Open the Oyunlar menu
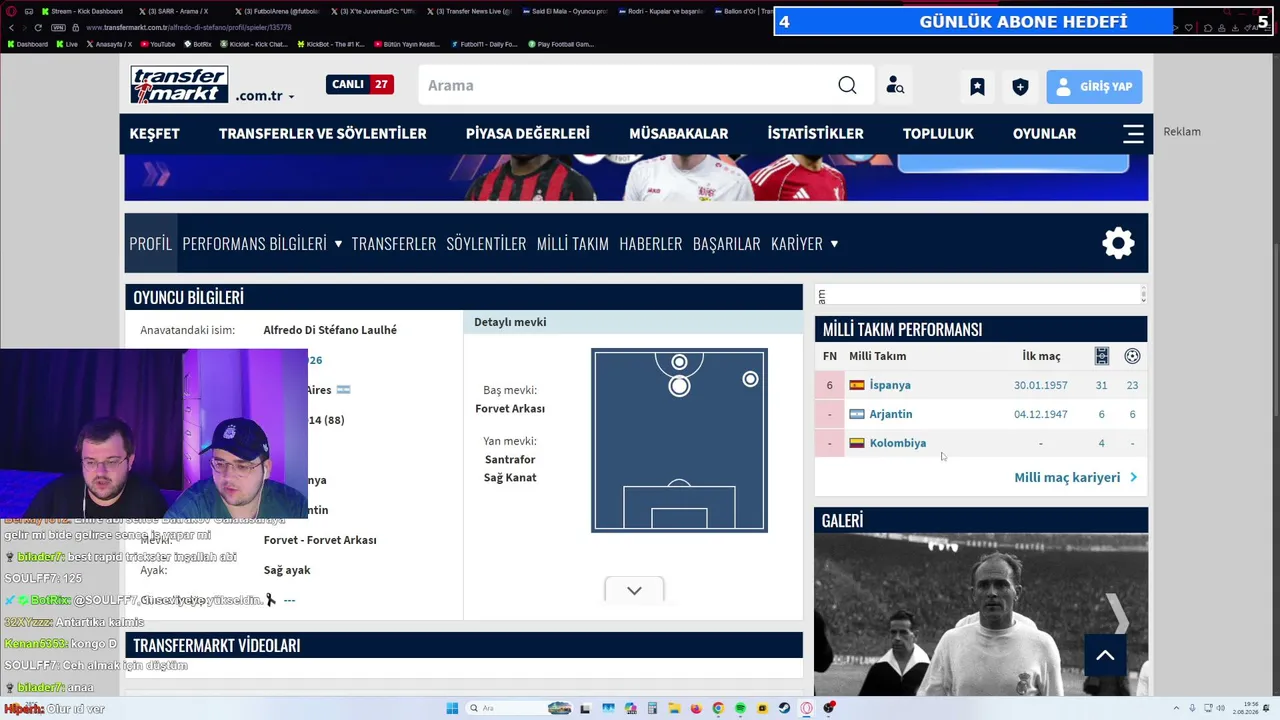 [1044, 134]
